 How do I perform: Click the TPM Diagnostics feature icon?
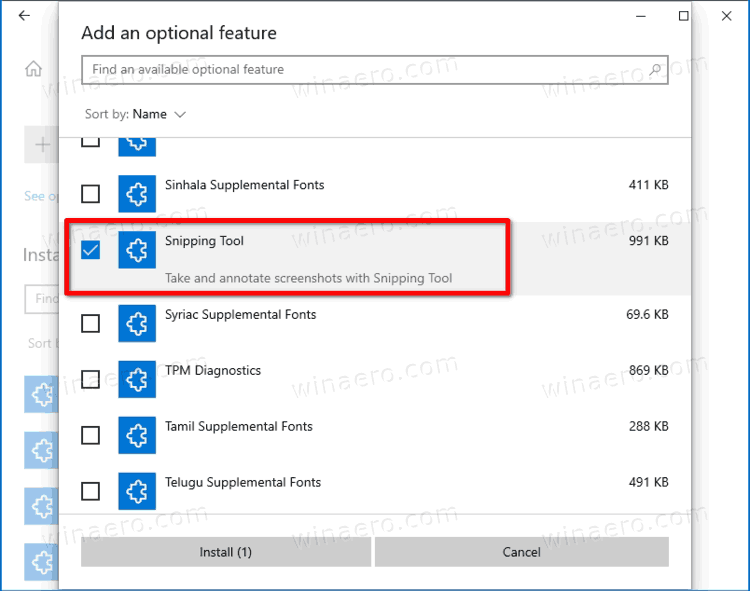137,379
